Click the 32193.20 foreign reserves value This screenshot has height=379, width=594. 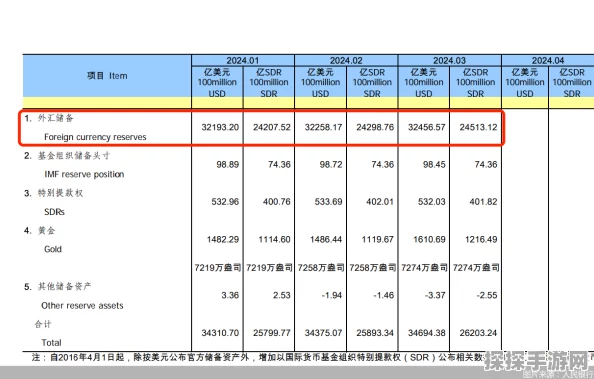pyautogui.click(x=220, y=127)
